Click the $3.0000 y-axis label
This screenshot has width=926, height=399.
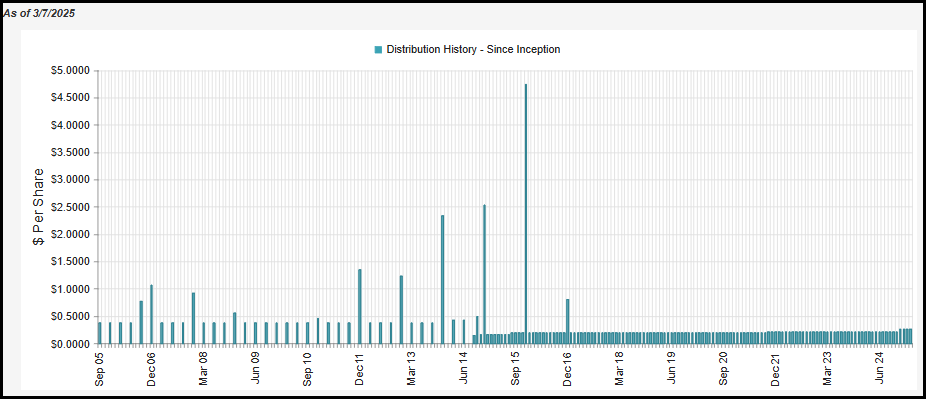[x=71, y=180]
